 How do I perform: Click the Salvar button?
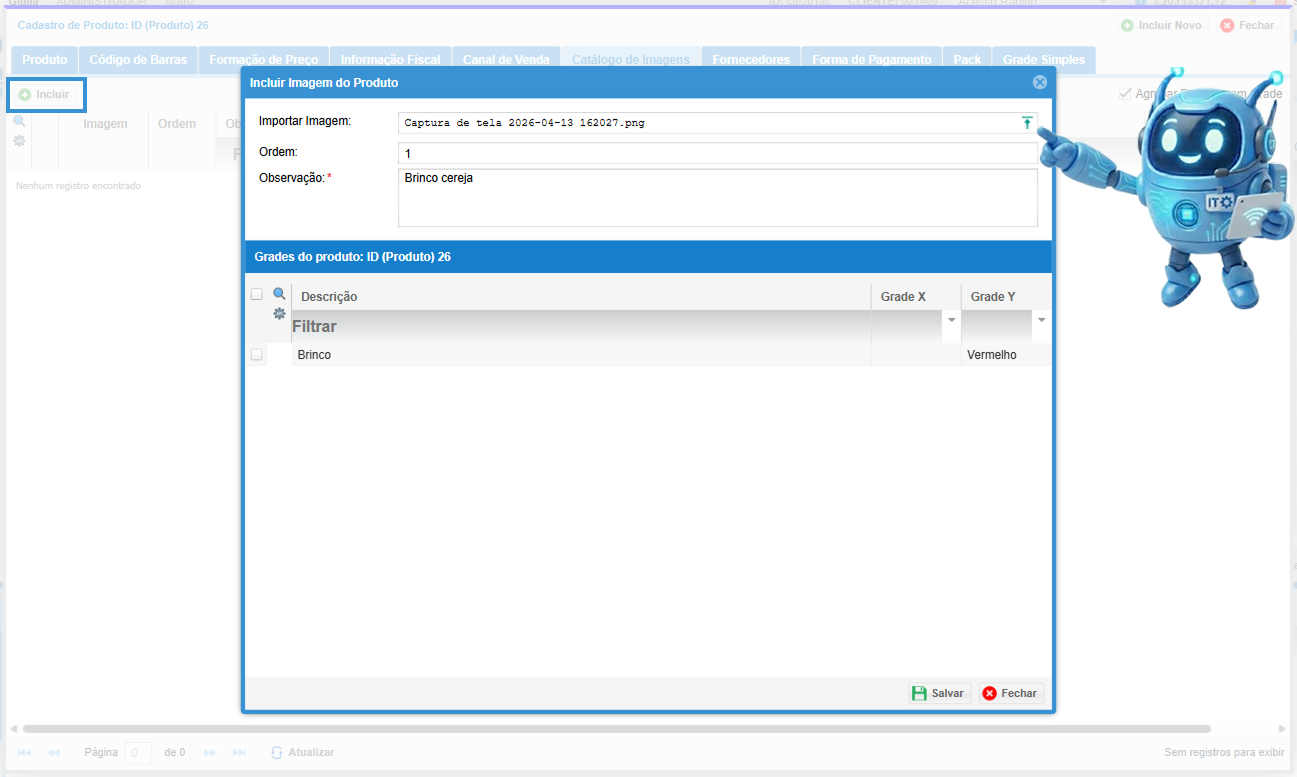point(939,693)
